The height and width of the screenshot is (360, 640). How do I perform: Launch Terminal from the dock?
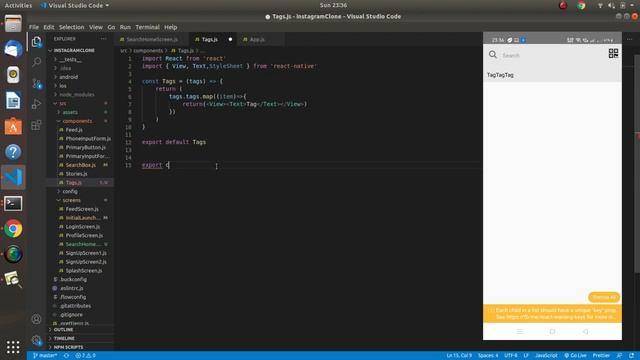[x=13, y=203]
